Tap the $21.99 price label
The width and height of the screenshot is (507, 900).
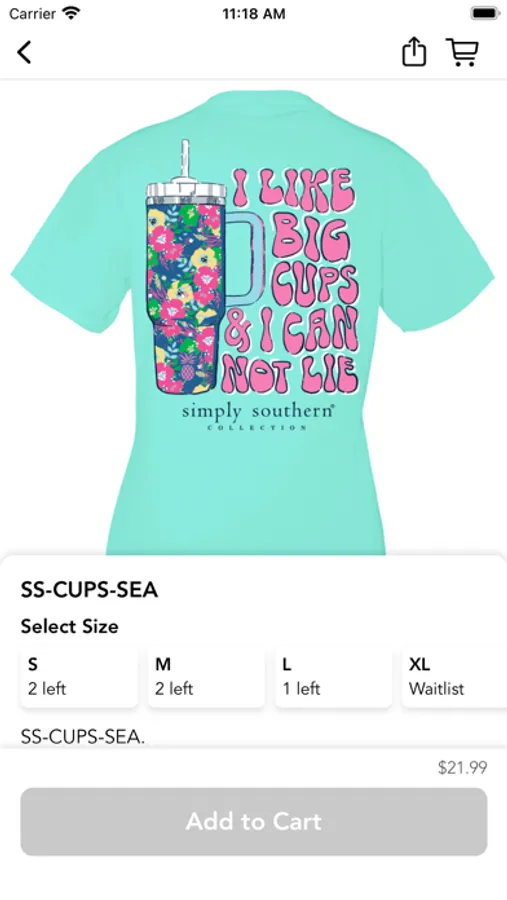pos(462,767)
